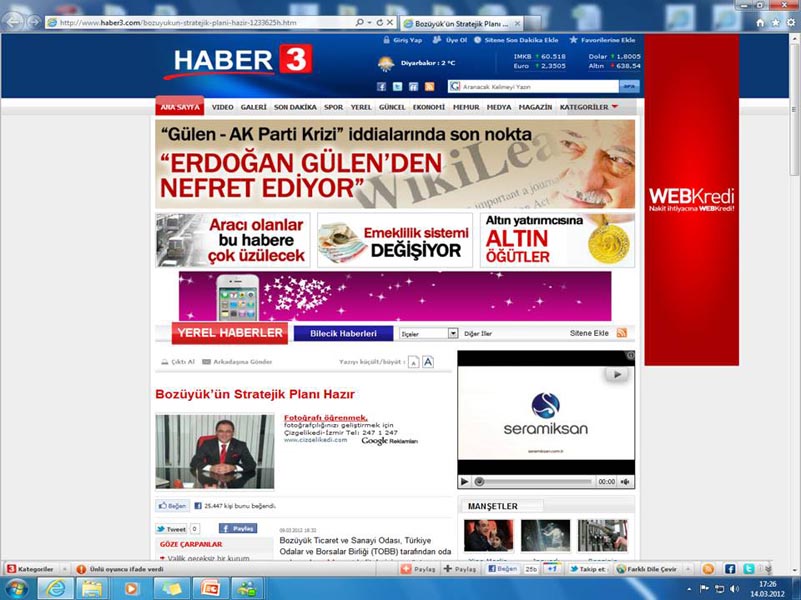Open the SON DAKİKA menu item
801x600 pixels.
[295, 107]
